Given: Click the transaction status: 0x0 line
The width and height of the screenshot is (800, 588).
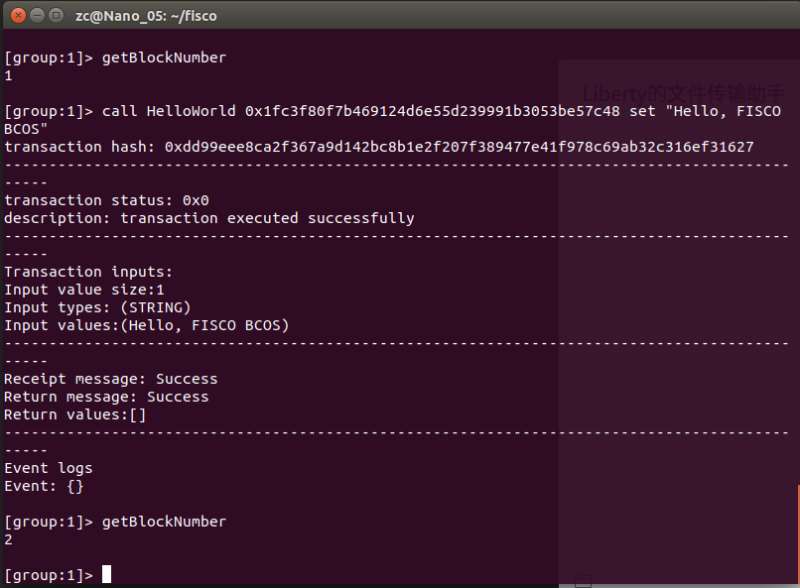Looking at the screenshot, I should [x=107, y=200].
